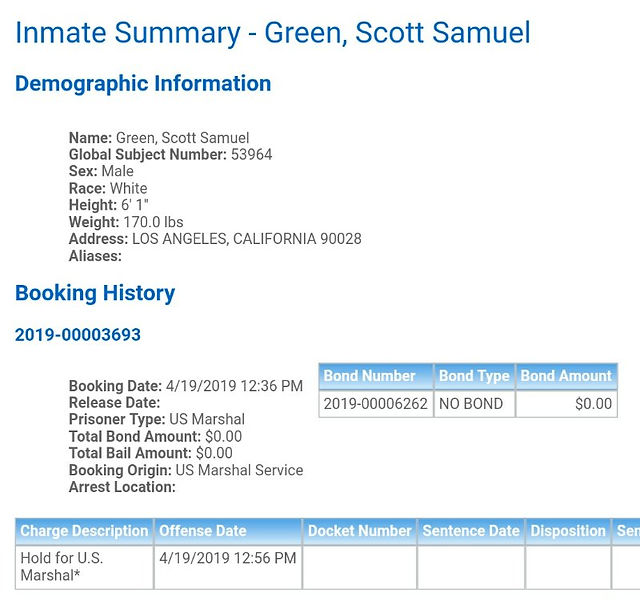This screenshot has width=640, height=609.
Task: Click the $0.00 bond amount cell
Action: click(567, 404)
